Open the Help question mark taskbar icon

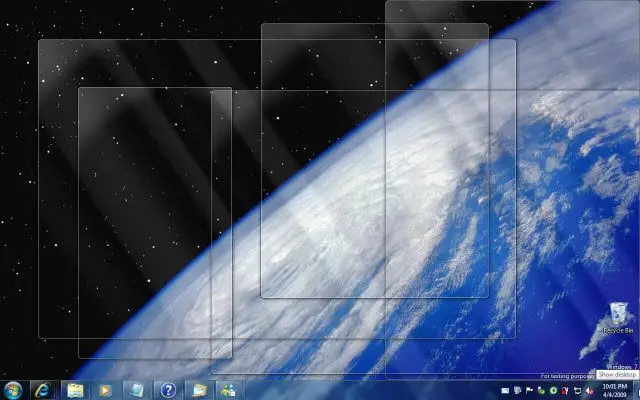point(168,391)
